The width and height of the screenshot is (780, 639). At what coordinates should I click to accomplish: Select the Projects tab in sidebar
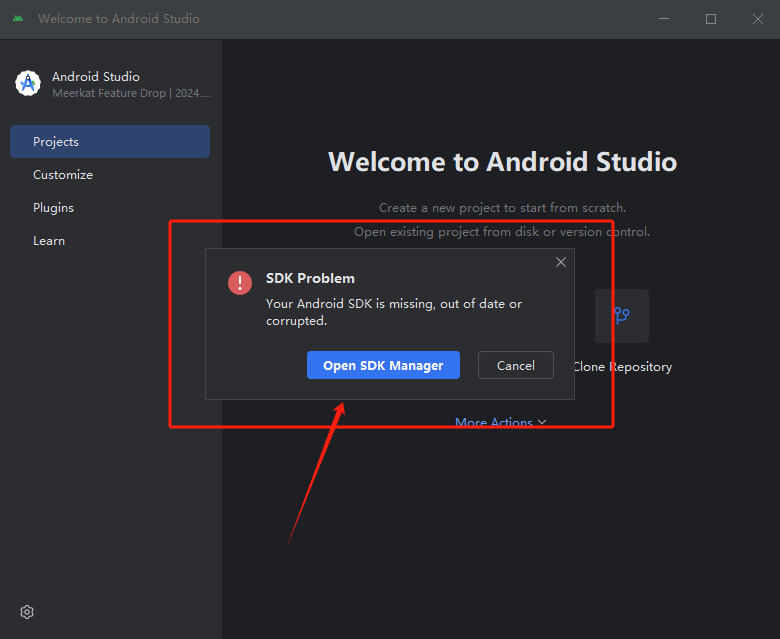pyautogui.click(x=110, y=142)
